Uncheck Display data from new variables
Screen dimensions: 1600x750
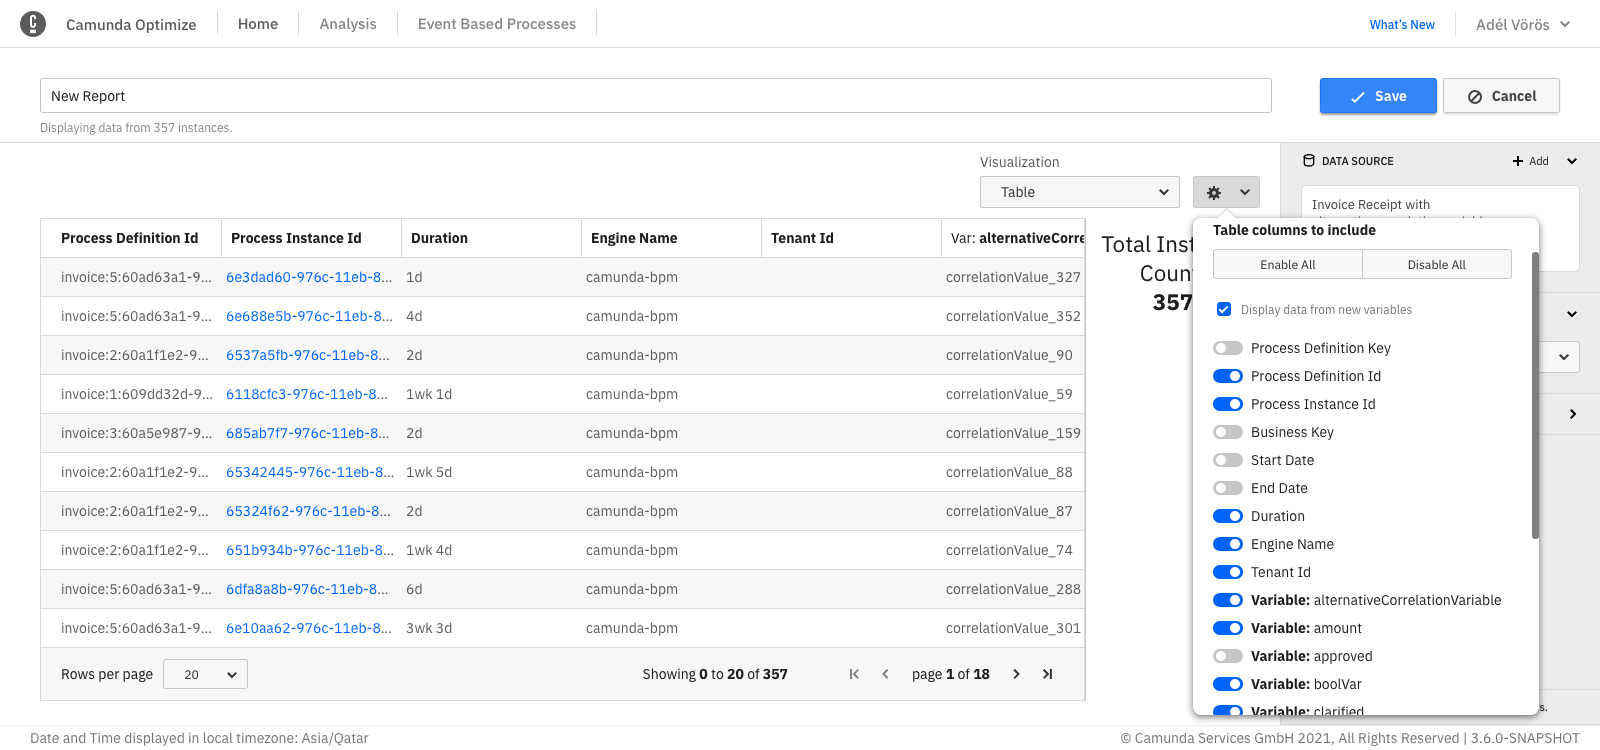[x=1224, y=309]
